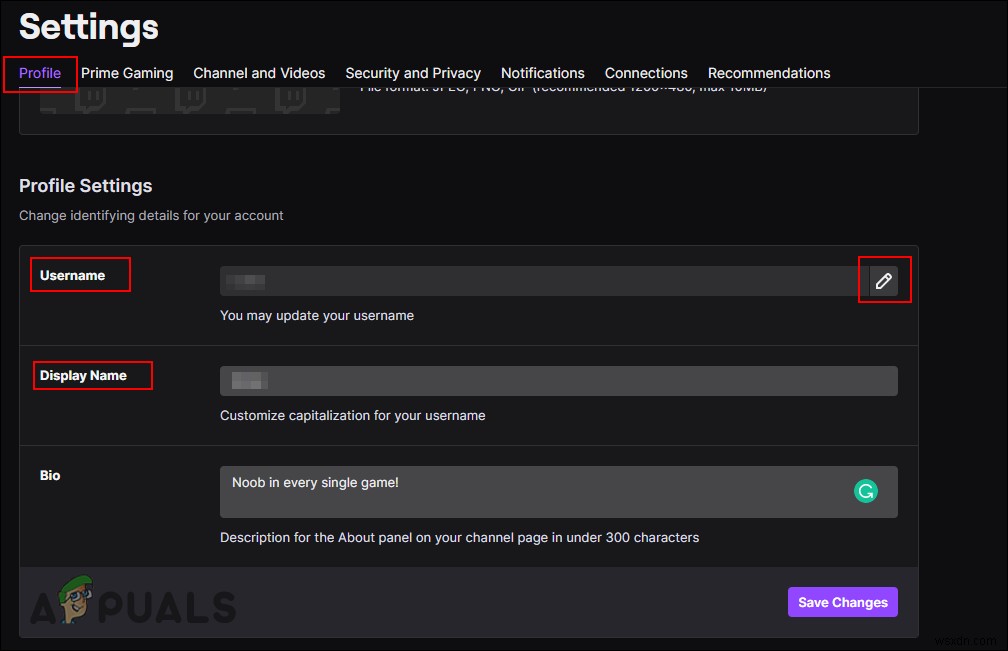Image resolution: width=1008 pixels, height=651 pixels.
Task: Click the pencil icon to edit username
Action: (884, 281)
